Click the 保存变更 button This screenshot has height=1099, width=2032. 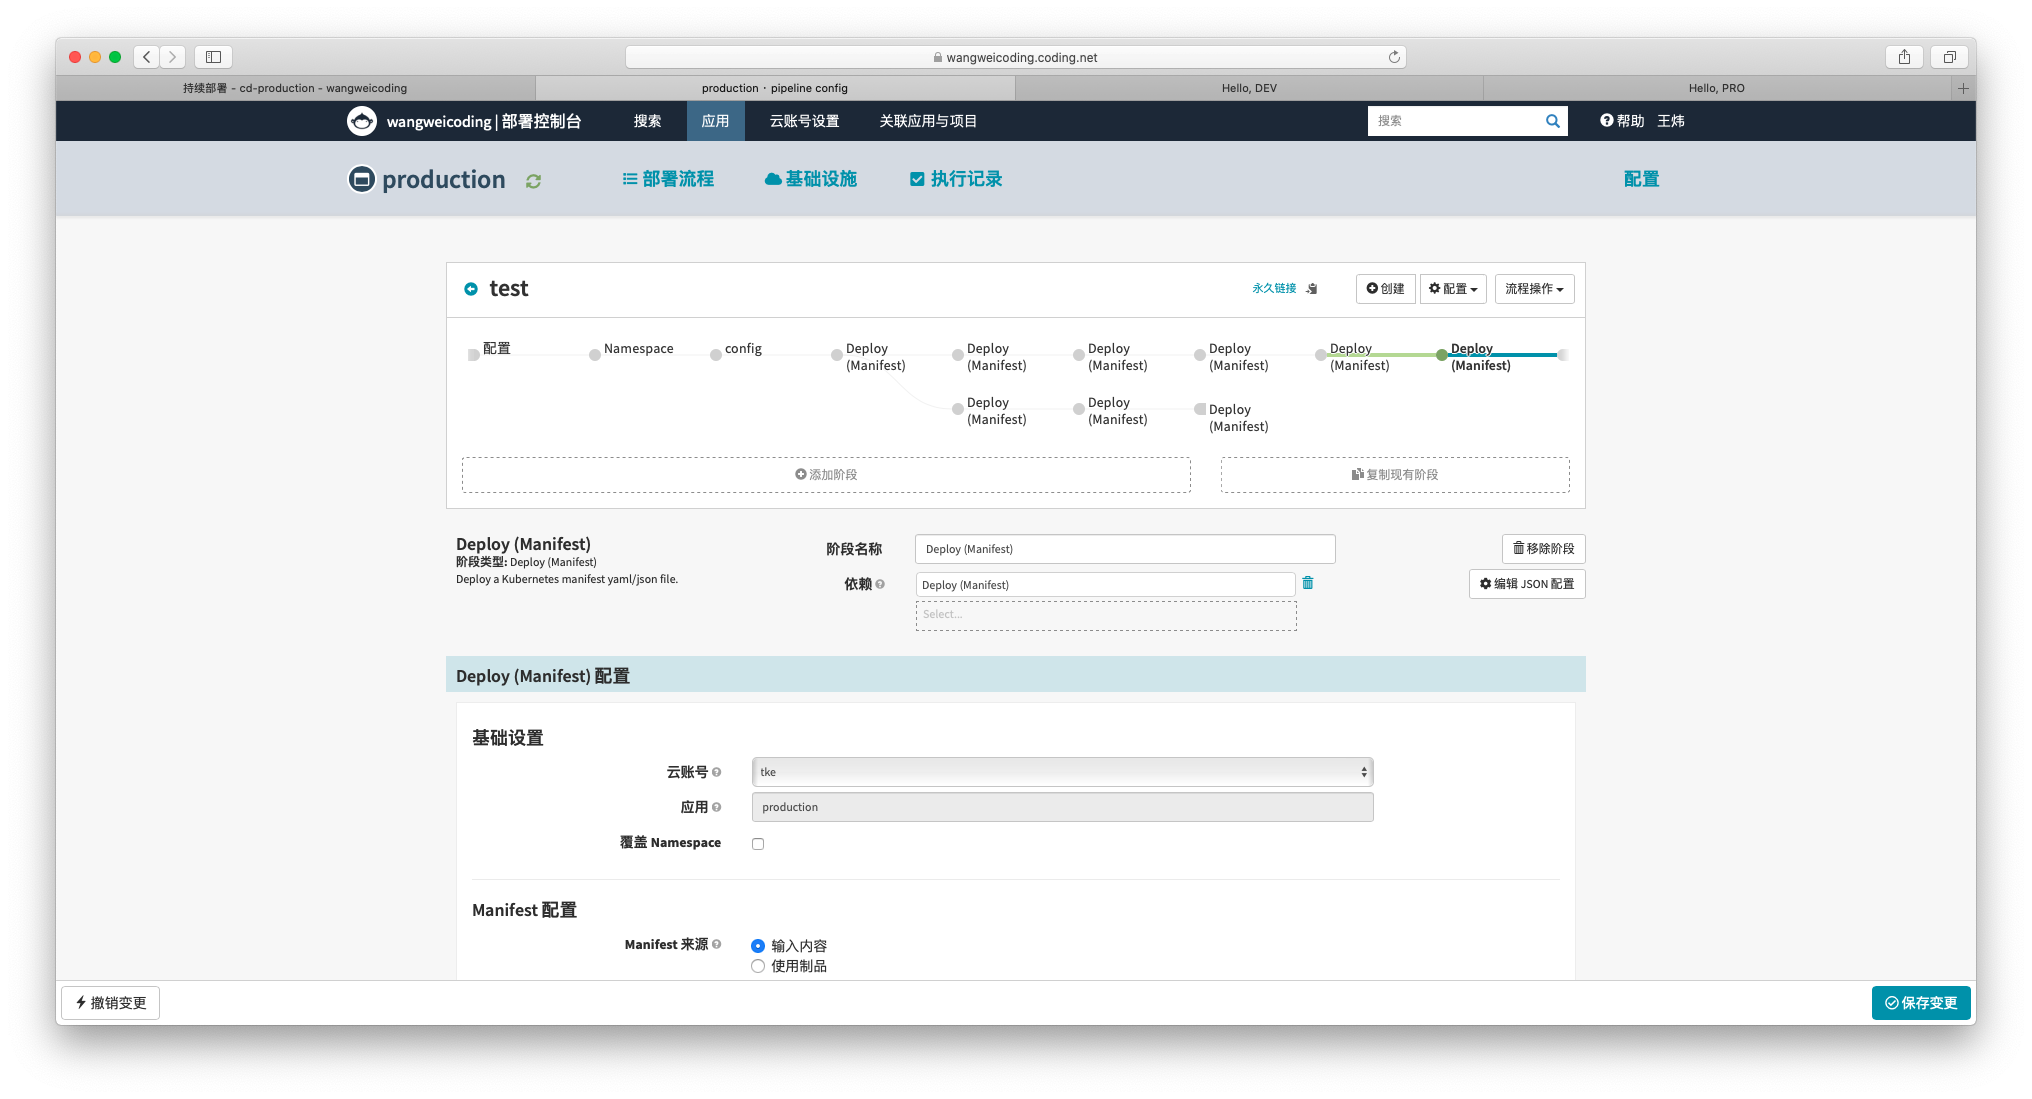coord(1924,1002)
